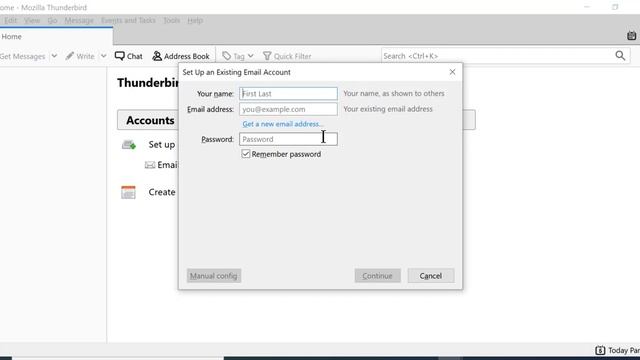Image resolution: width=640 pixels, height=360 pixels.
Task: Open the View menu
Action: click(x=32, y=20)
